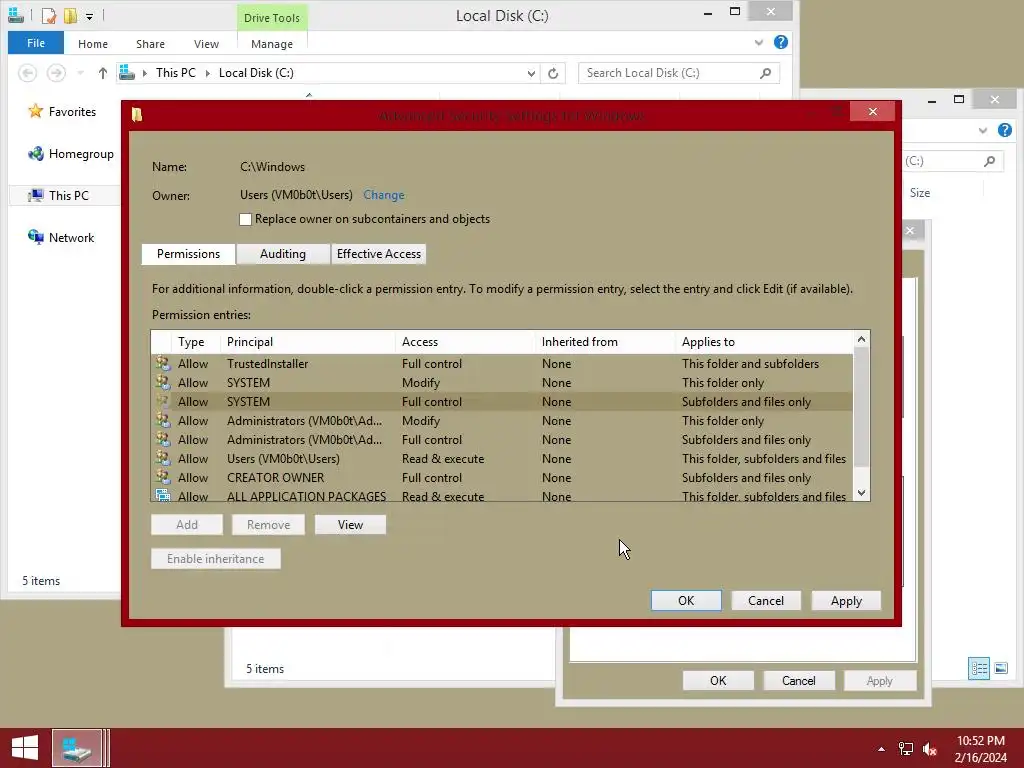Select Users (VM0b0t\Users) permission entry
Viewport: 1024px width, 768px height.
click(x=502, y=458)
